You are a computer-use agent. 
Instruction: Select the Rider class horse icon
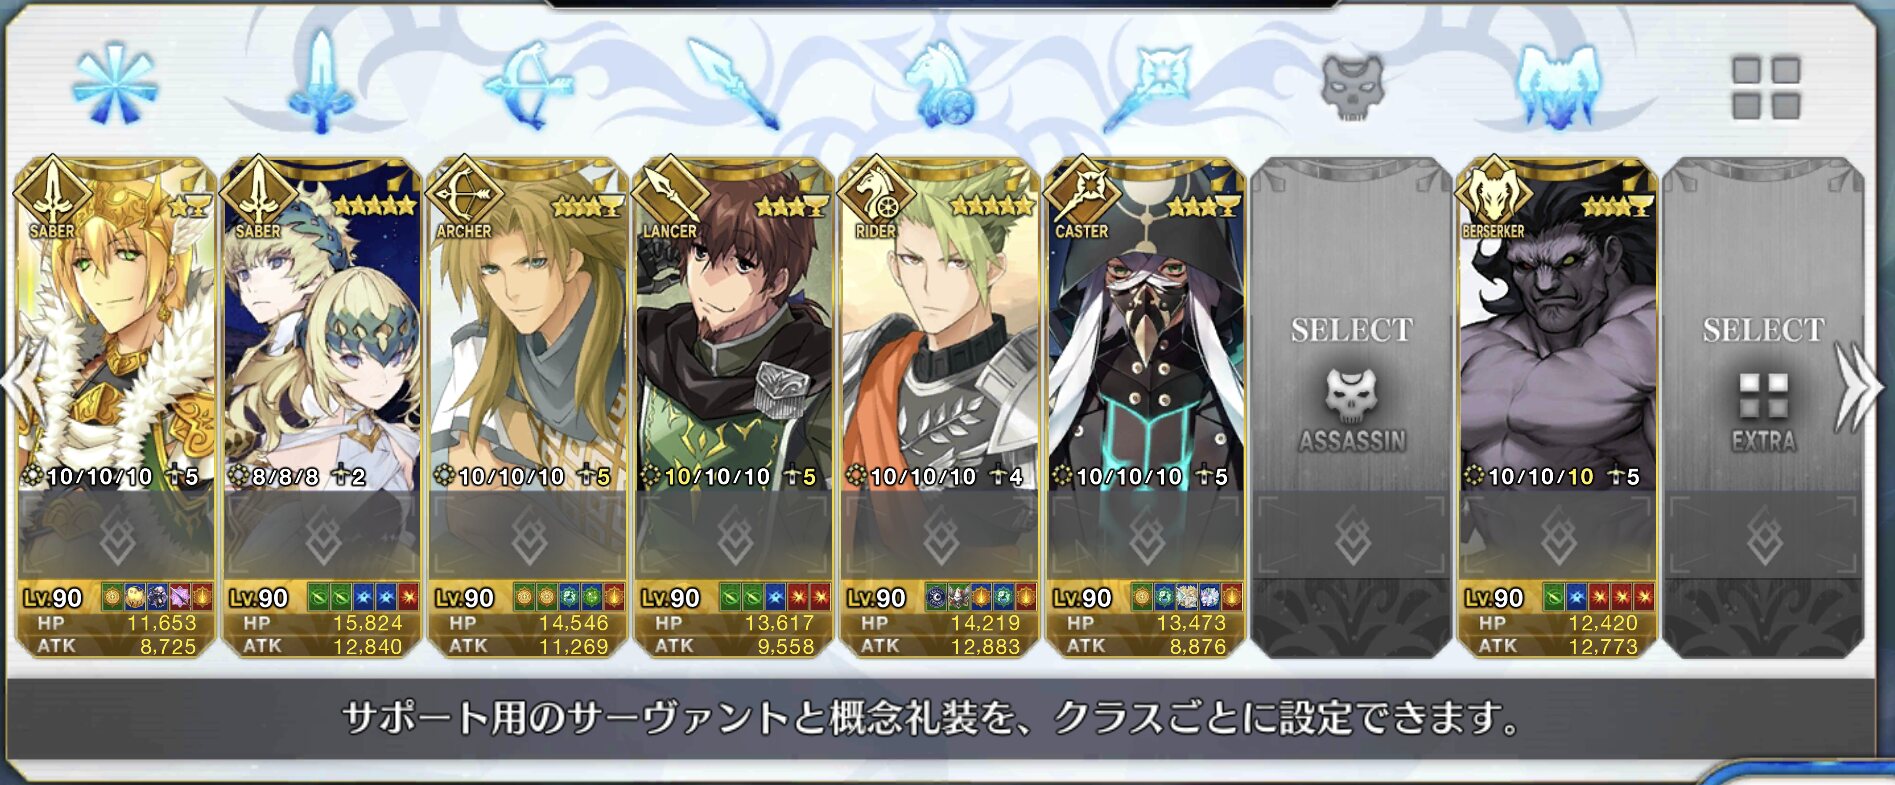point(940,85)
